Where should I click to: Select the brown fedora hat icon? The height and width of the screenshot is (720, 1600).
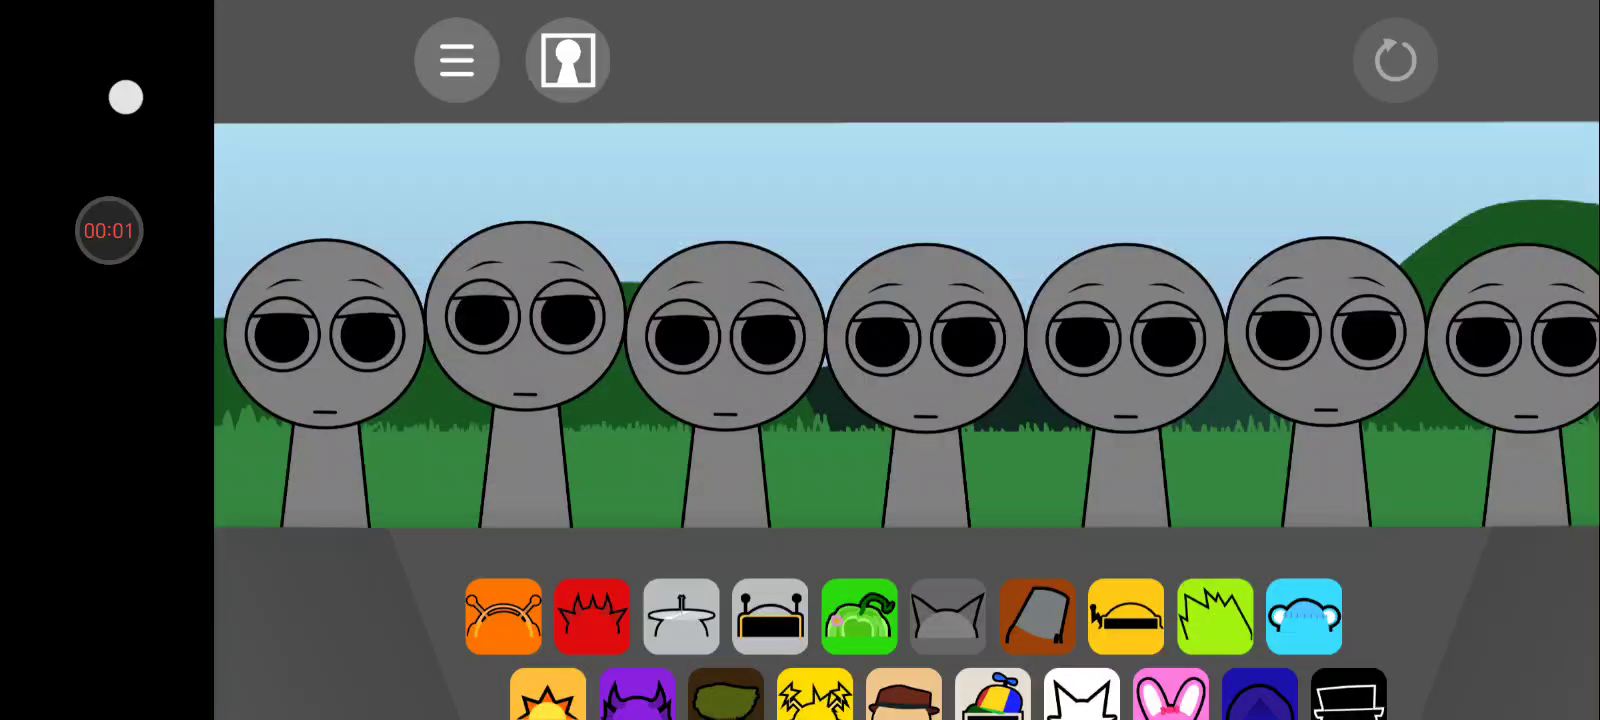coord(904,695)
